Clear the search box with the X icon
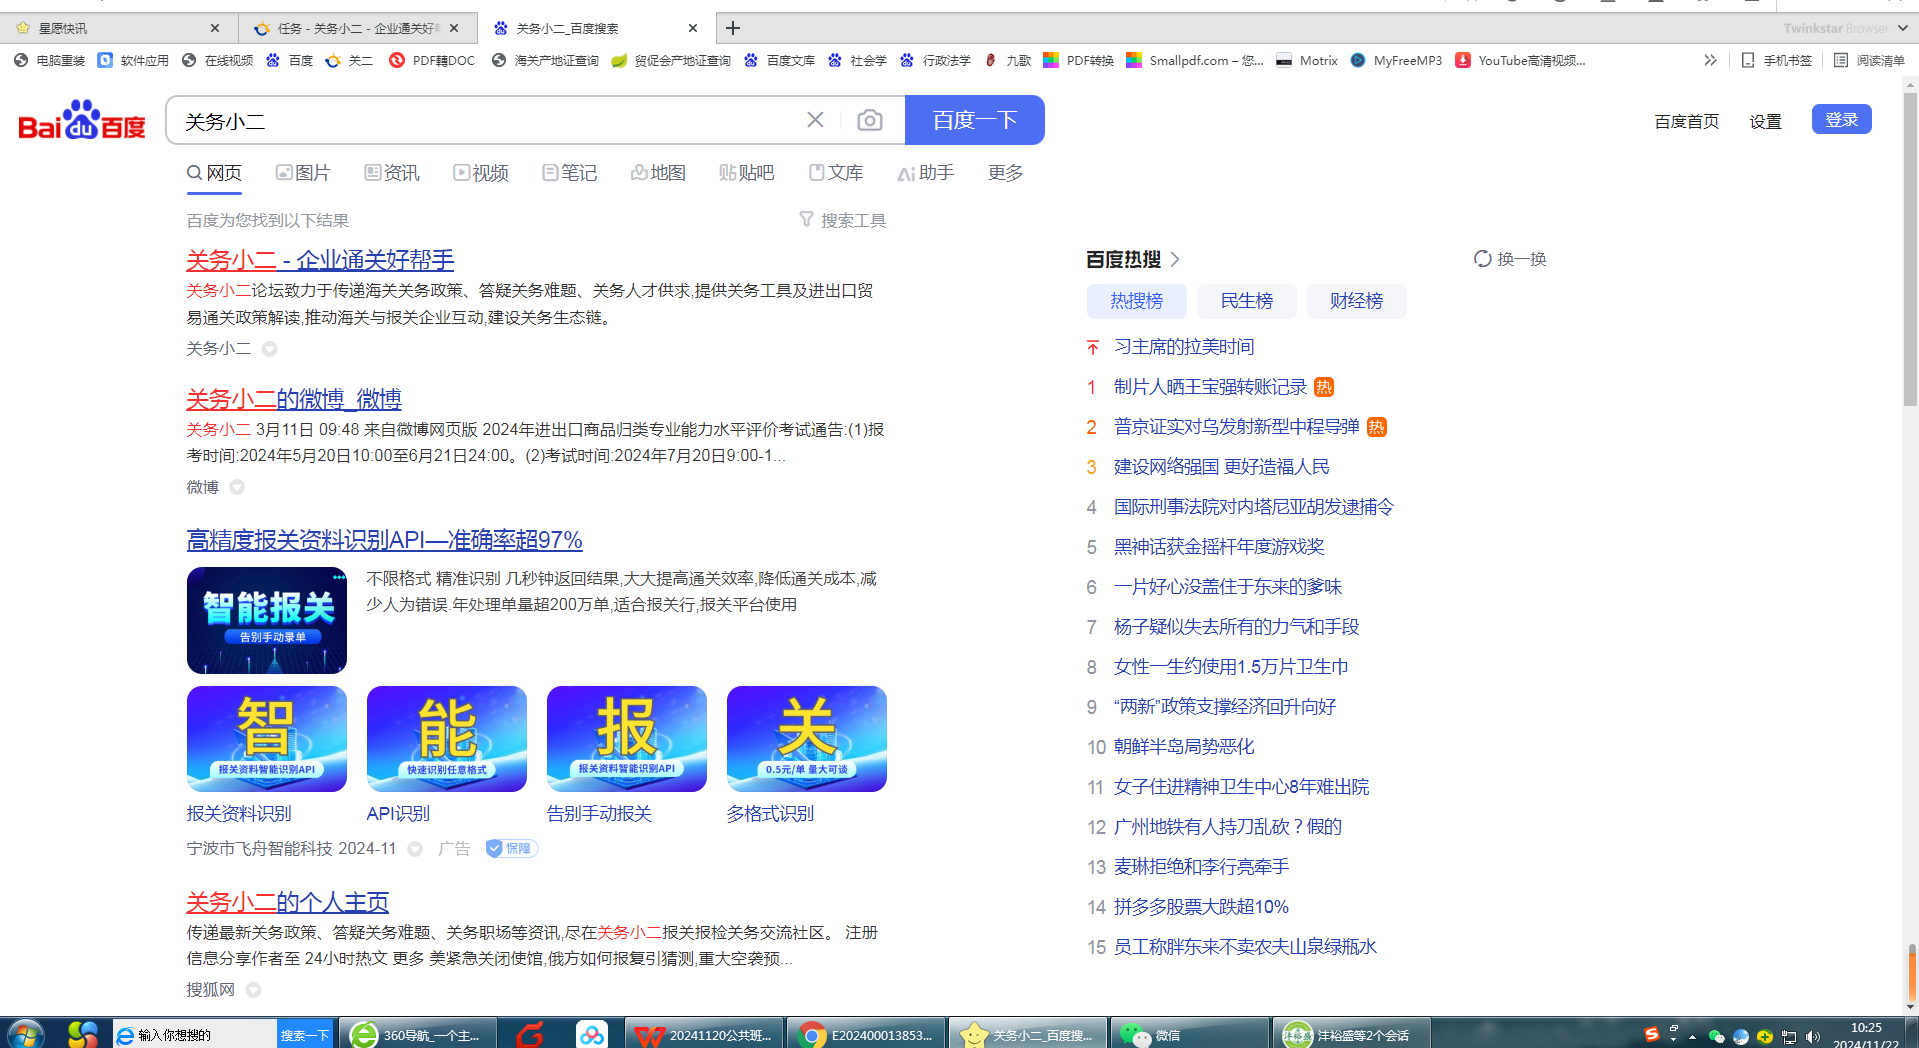1919x1048 pixels. [815, 120]
